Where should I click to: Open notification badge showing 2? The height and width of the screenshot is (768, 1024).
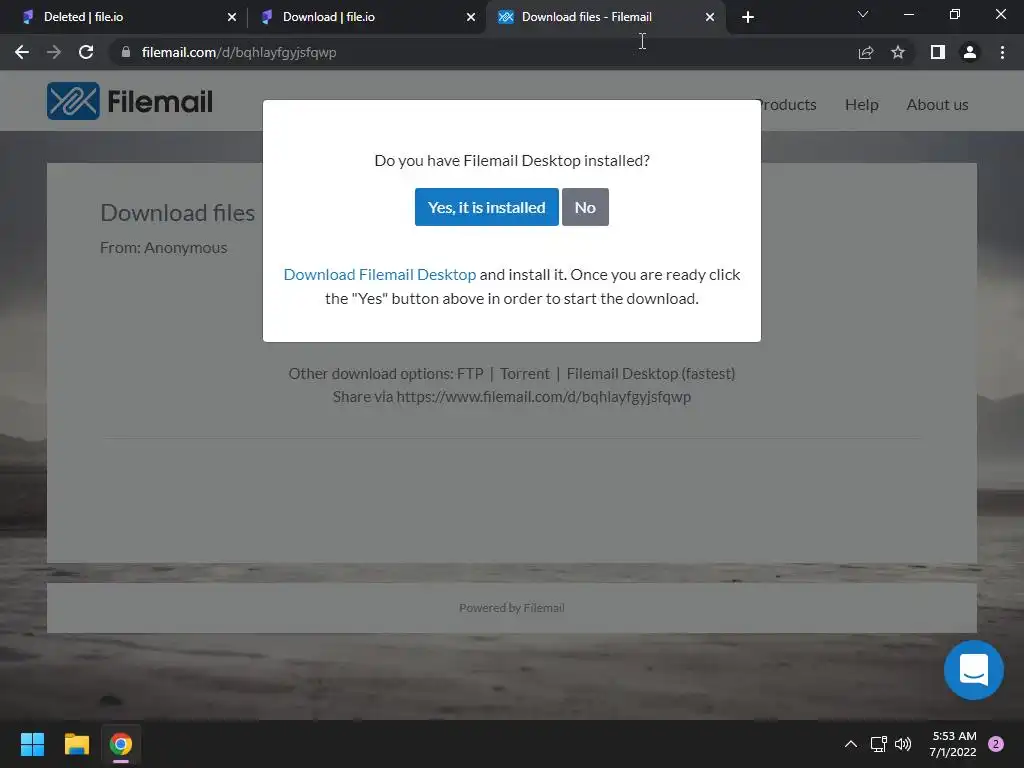click(x=996, y=744)
